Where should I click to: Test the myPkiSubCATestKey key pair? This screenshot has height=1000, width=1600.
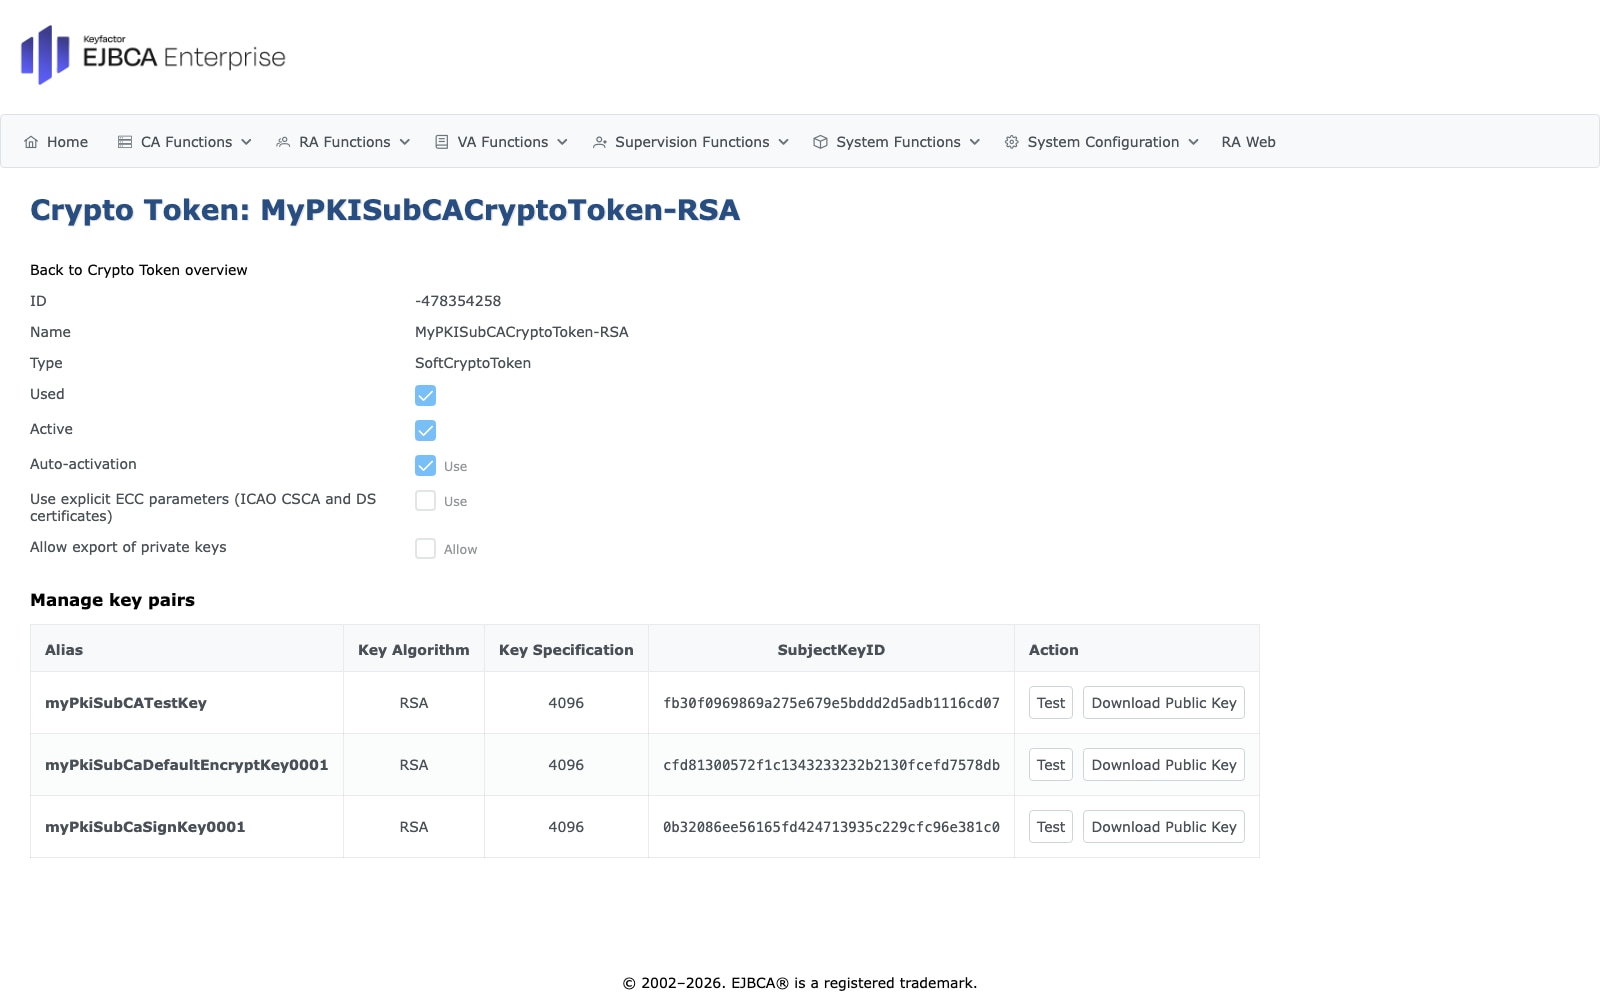point(1051,703)
